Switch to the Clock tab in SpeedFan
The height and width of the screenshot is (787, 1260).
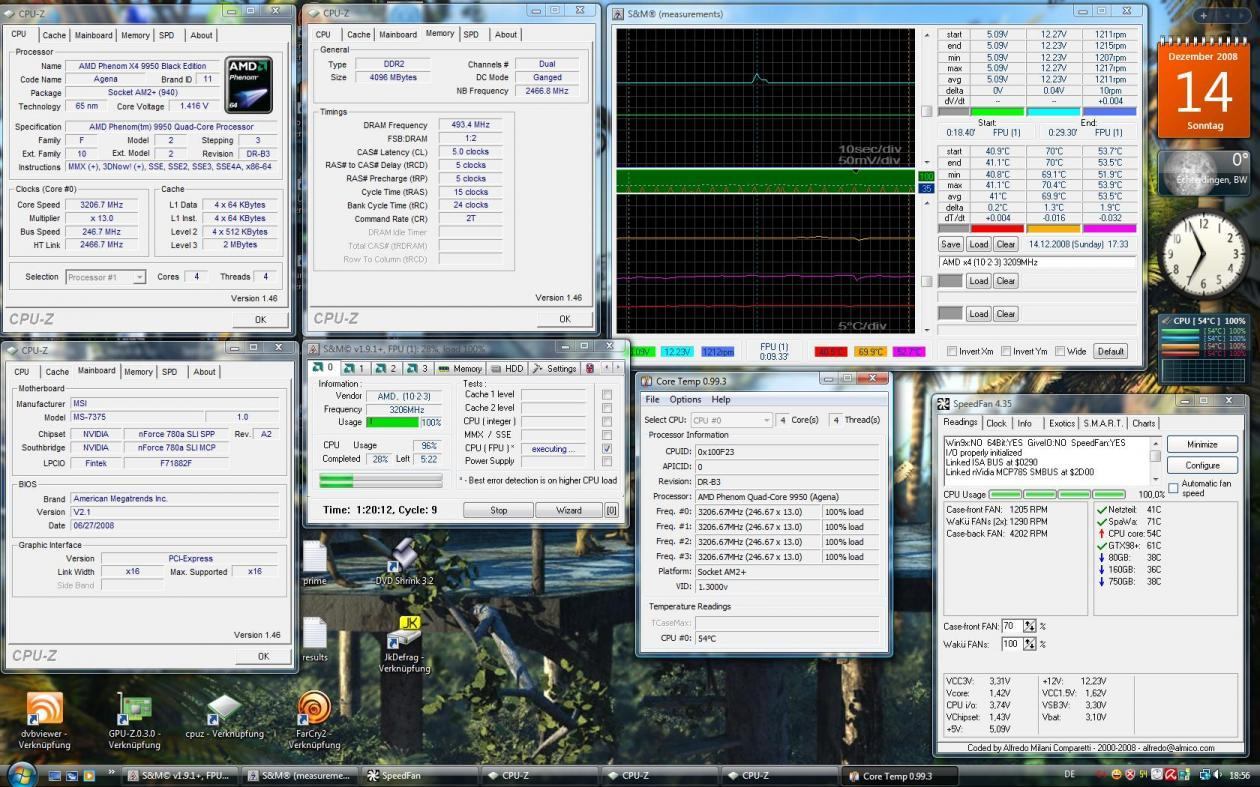[997, 423]
